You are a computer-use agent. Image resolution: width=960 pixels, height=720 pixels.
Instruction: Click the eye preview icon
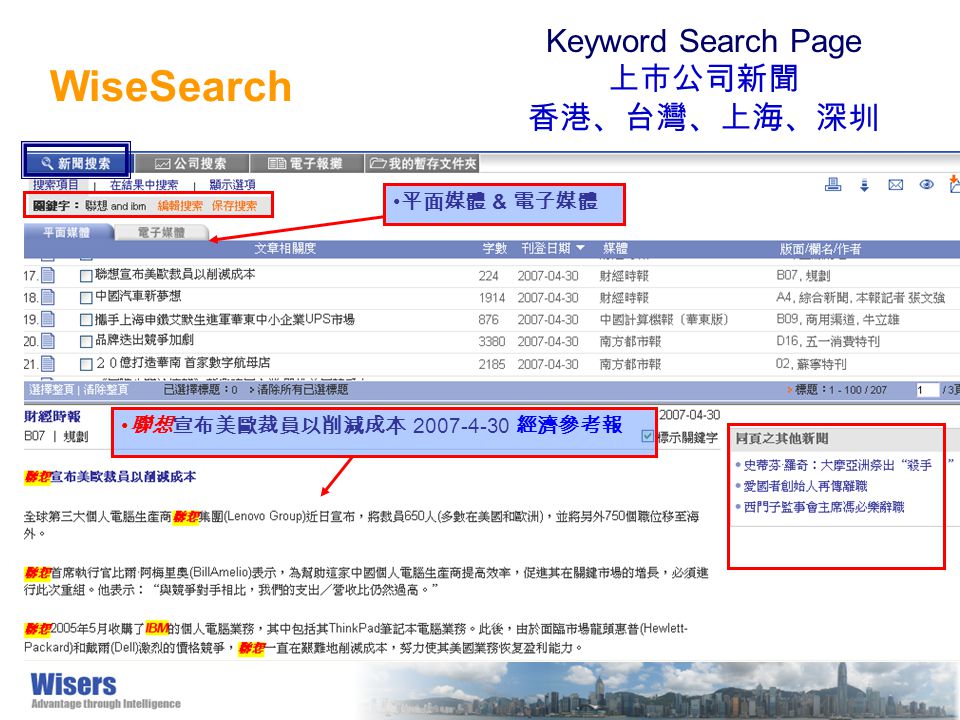point(926,184)
